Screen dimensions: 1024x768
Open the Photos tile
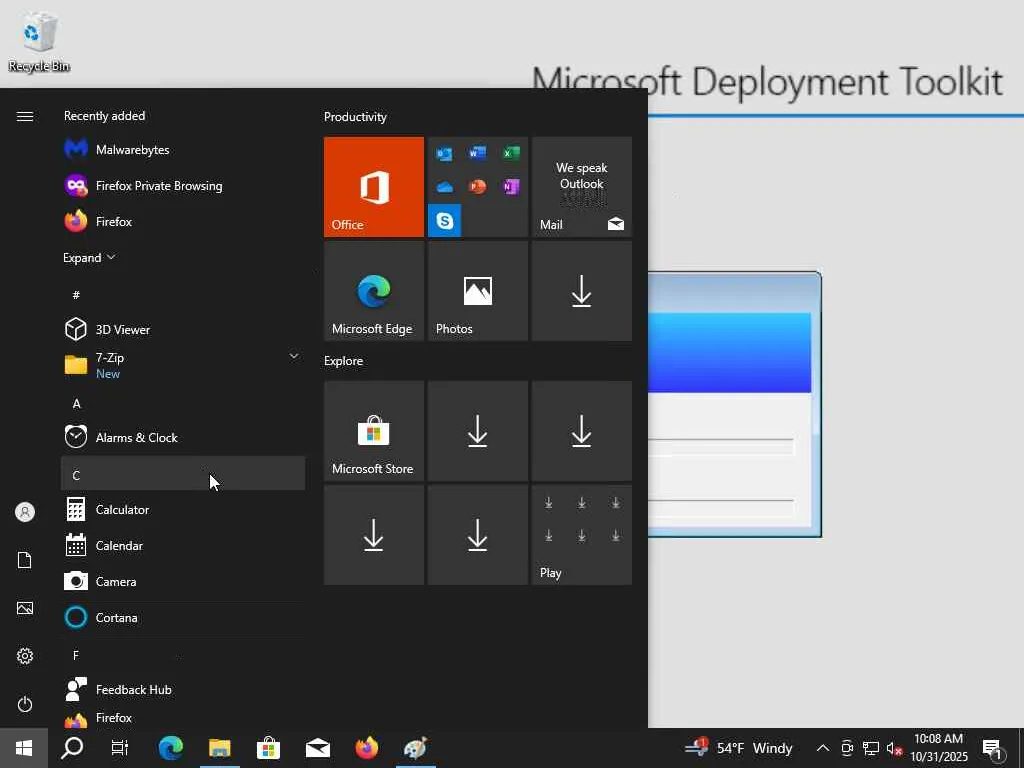[477, 291]
